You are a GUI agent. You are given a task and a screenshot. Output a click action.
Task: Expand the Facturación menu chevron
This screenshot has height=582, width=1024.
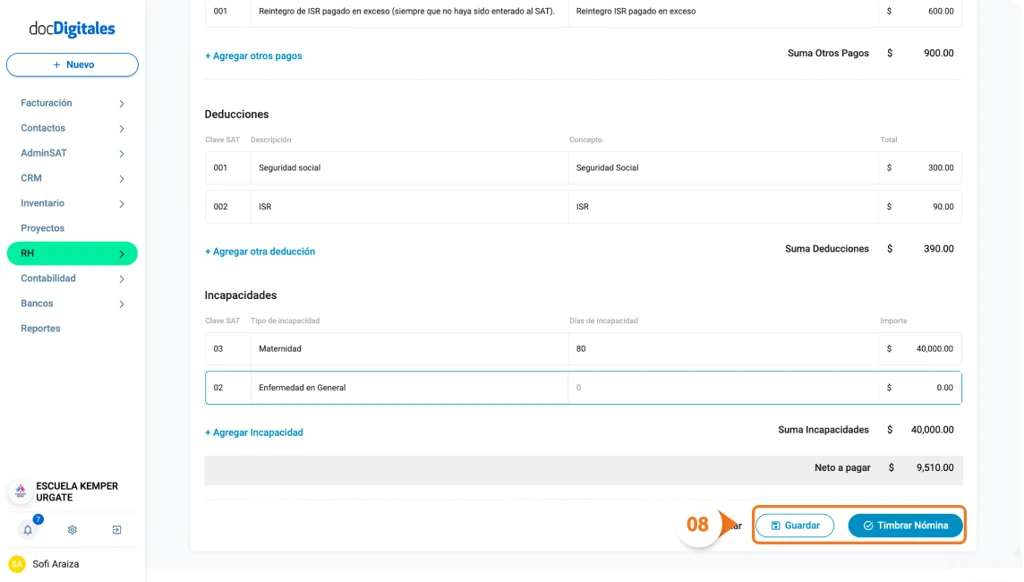coord(121,103)
